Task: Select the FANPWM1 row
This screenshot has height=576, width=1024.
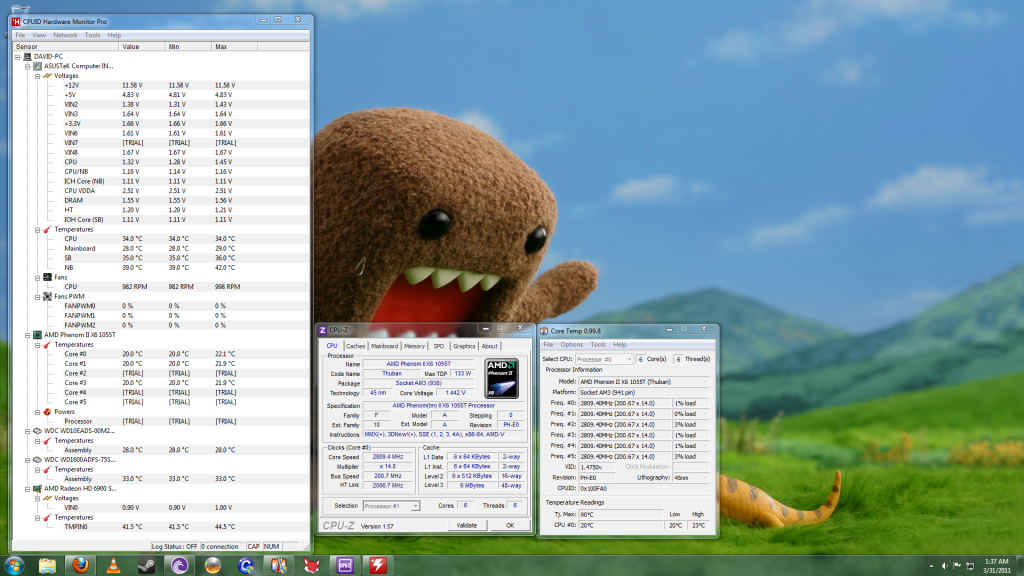Action: click(x=161, y=315)
